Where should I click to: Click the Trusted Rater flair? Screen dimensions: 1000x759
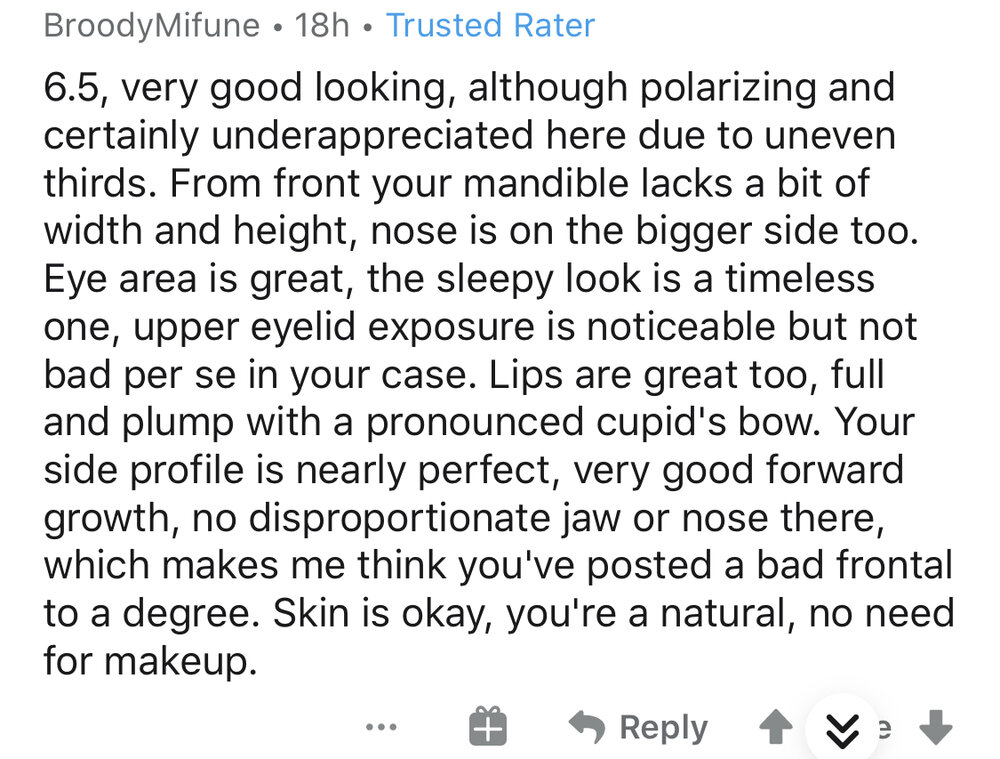490,26
